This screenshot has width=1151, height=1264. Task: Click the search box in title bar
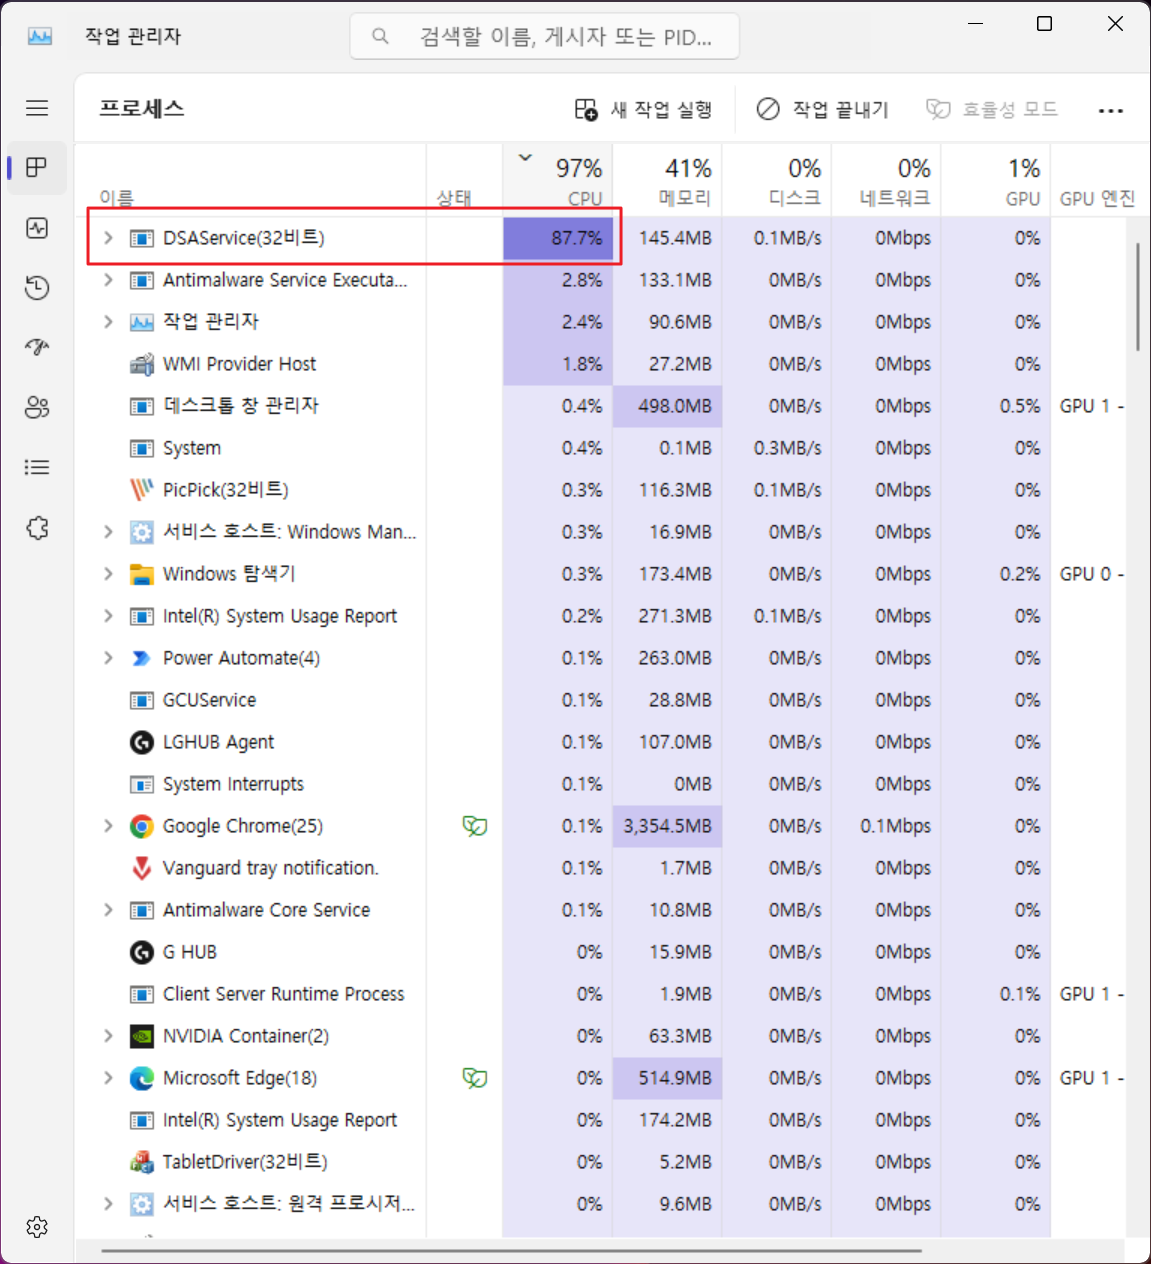545,37
